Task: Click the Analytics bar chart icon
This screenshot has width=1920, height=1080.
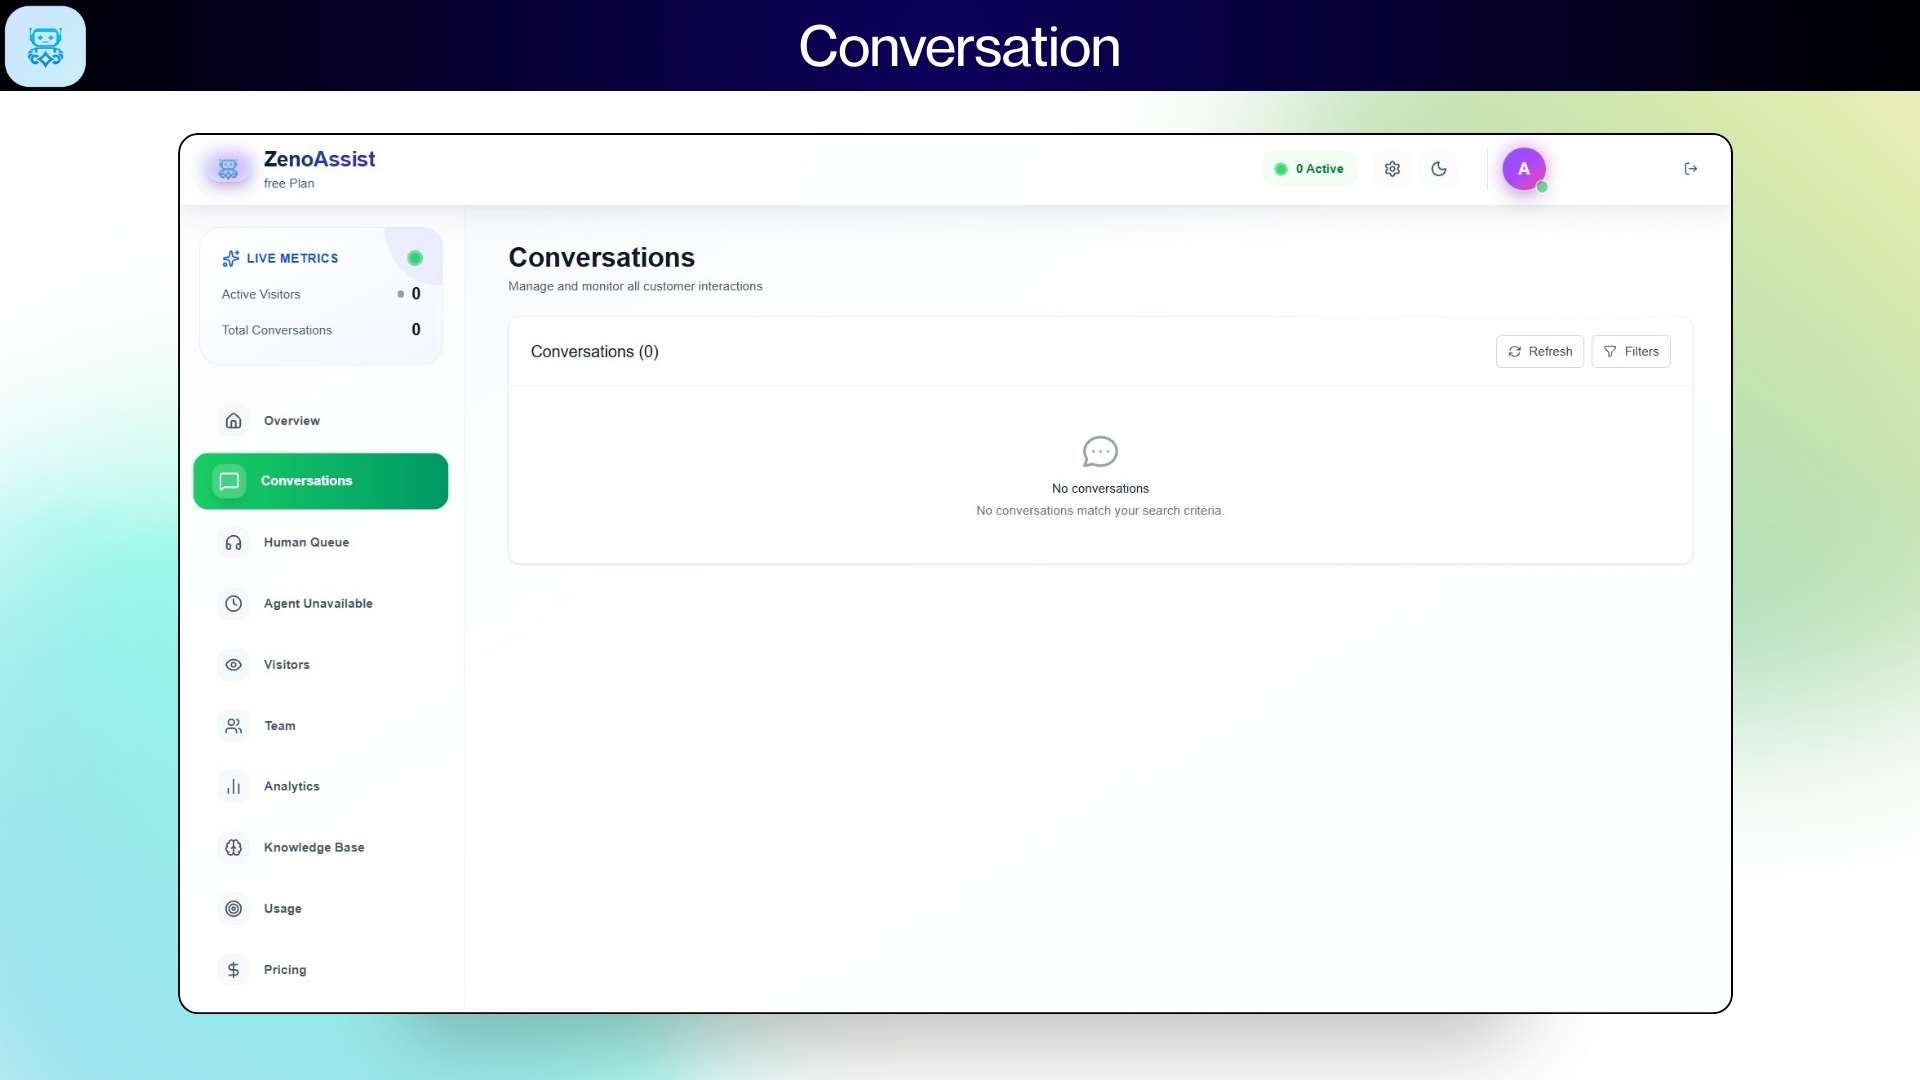Action: tap(232, 786)
